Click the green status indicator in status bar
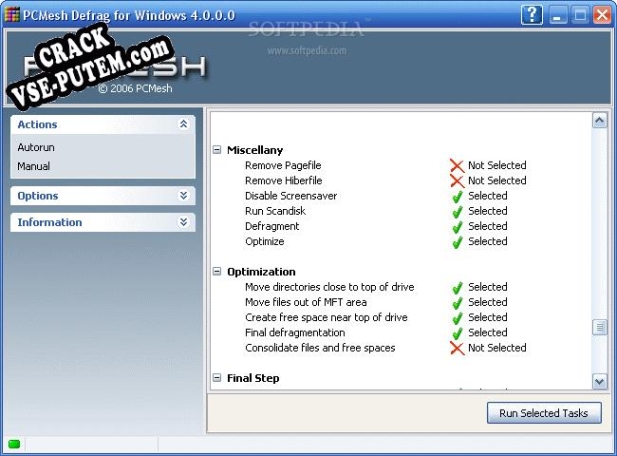 [x=14, y=443]
